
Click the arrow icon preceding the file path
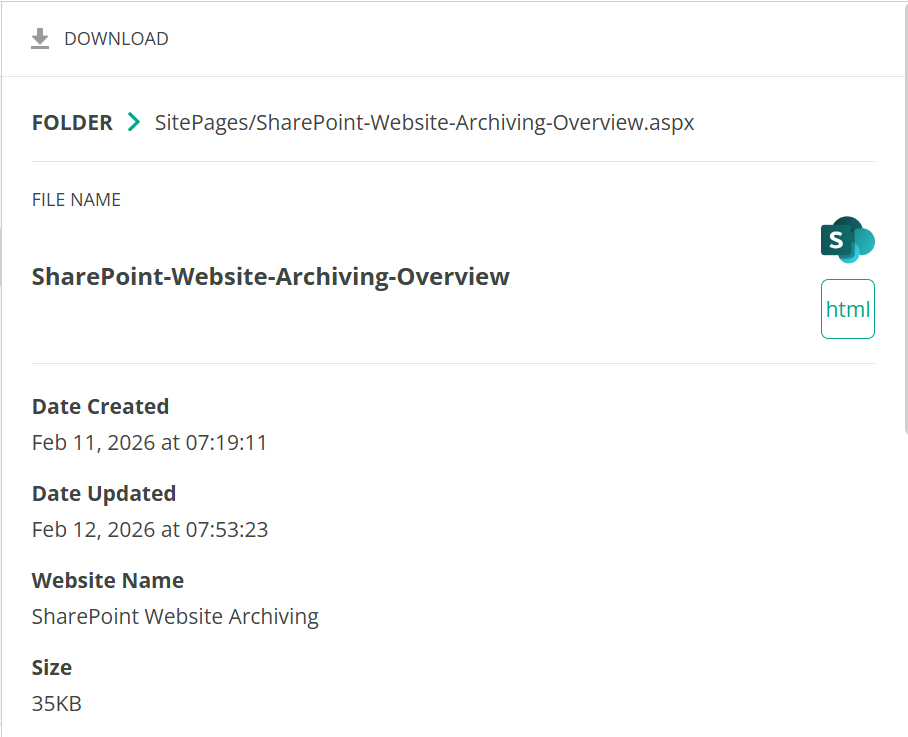[134, 122]
